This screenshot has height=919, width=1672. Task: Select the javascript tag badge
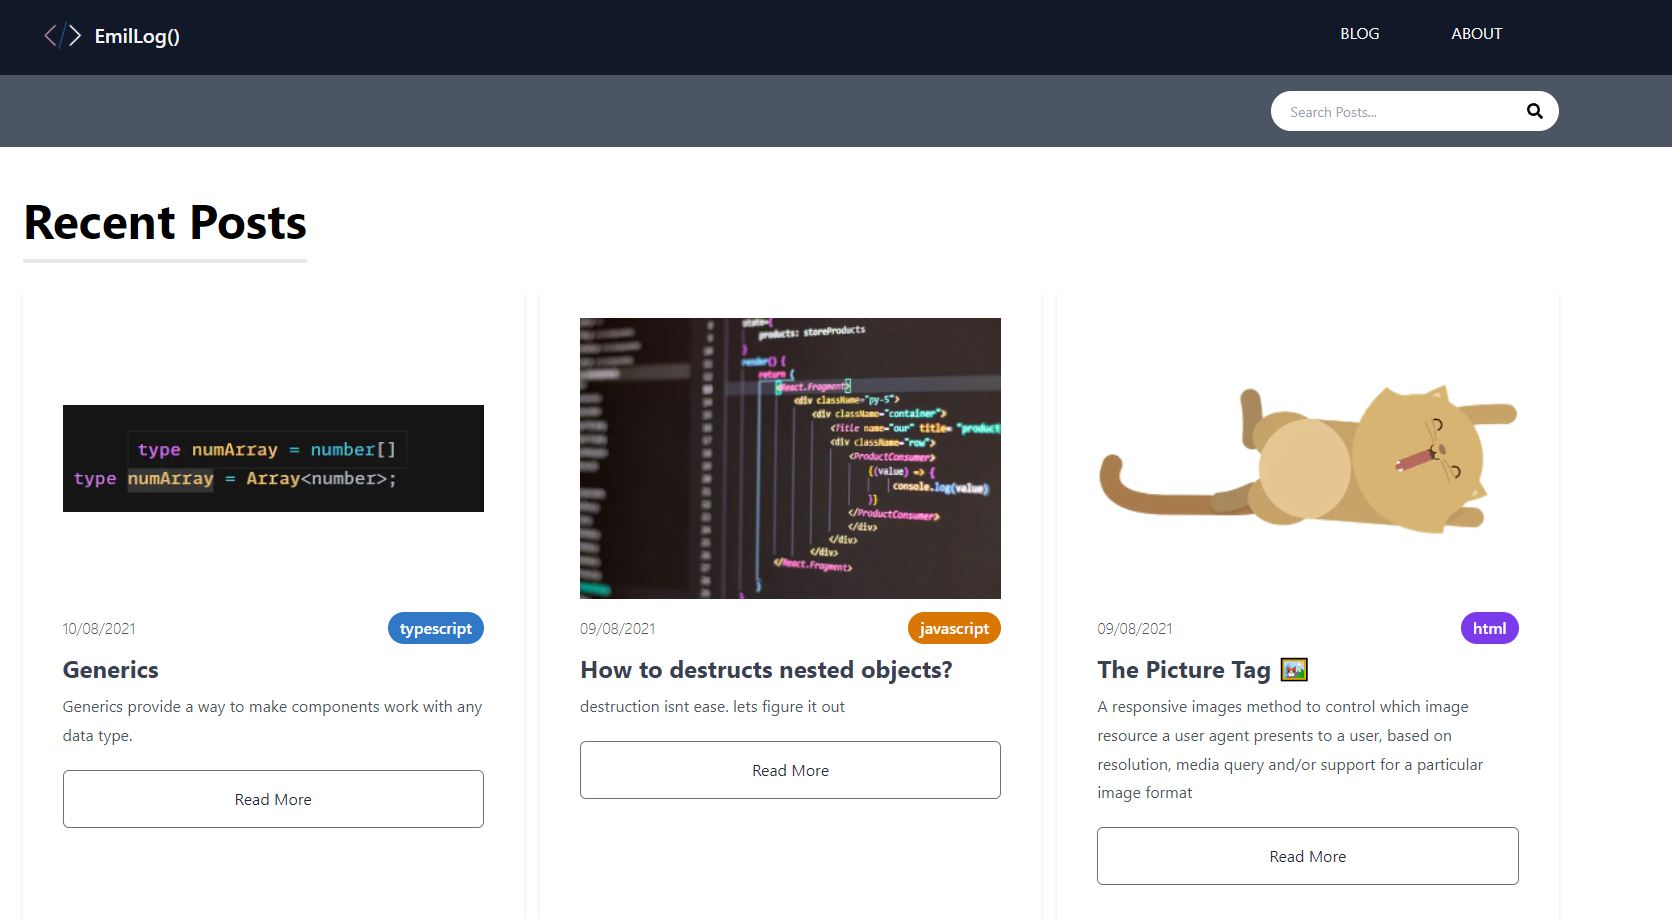click(x=953, y=628)
